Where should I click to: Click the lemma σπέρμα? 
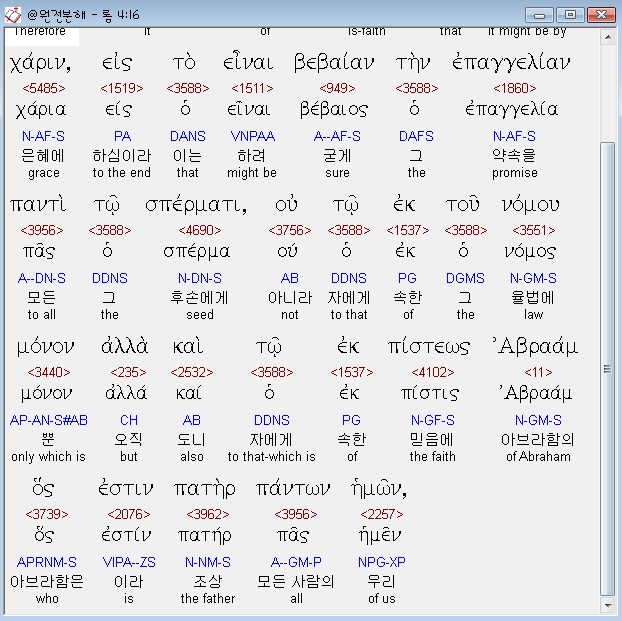tap(197, 252)
